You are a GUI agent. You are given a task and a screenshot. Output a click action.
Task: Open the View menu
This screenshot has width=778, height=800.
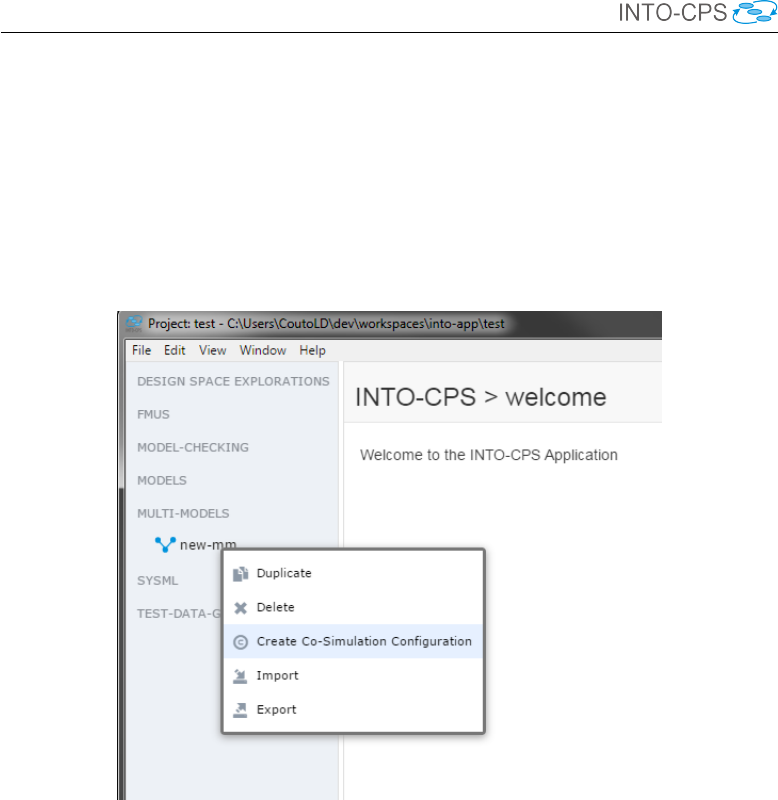[x=212, y=351]
